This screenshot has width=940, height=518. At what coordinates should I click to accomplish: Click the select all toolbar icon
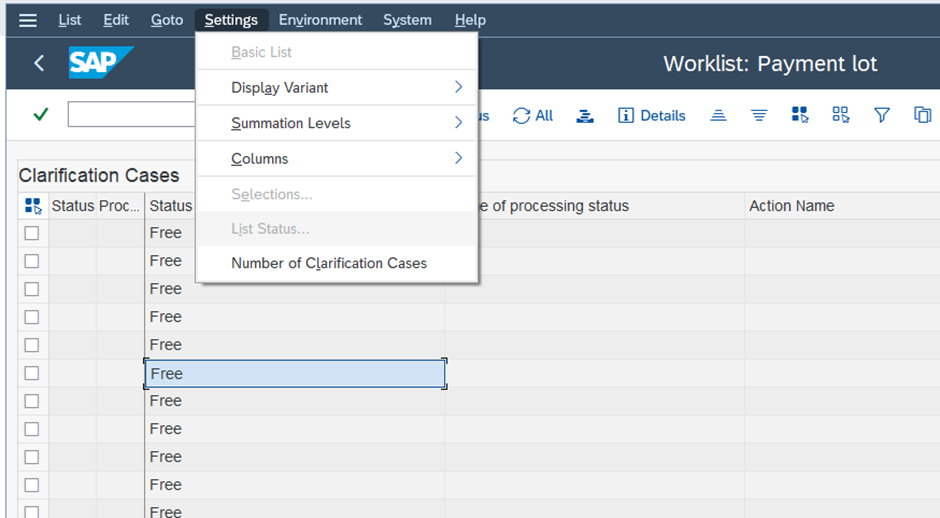(x=800, y=115)
